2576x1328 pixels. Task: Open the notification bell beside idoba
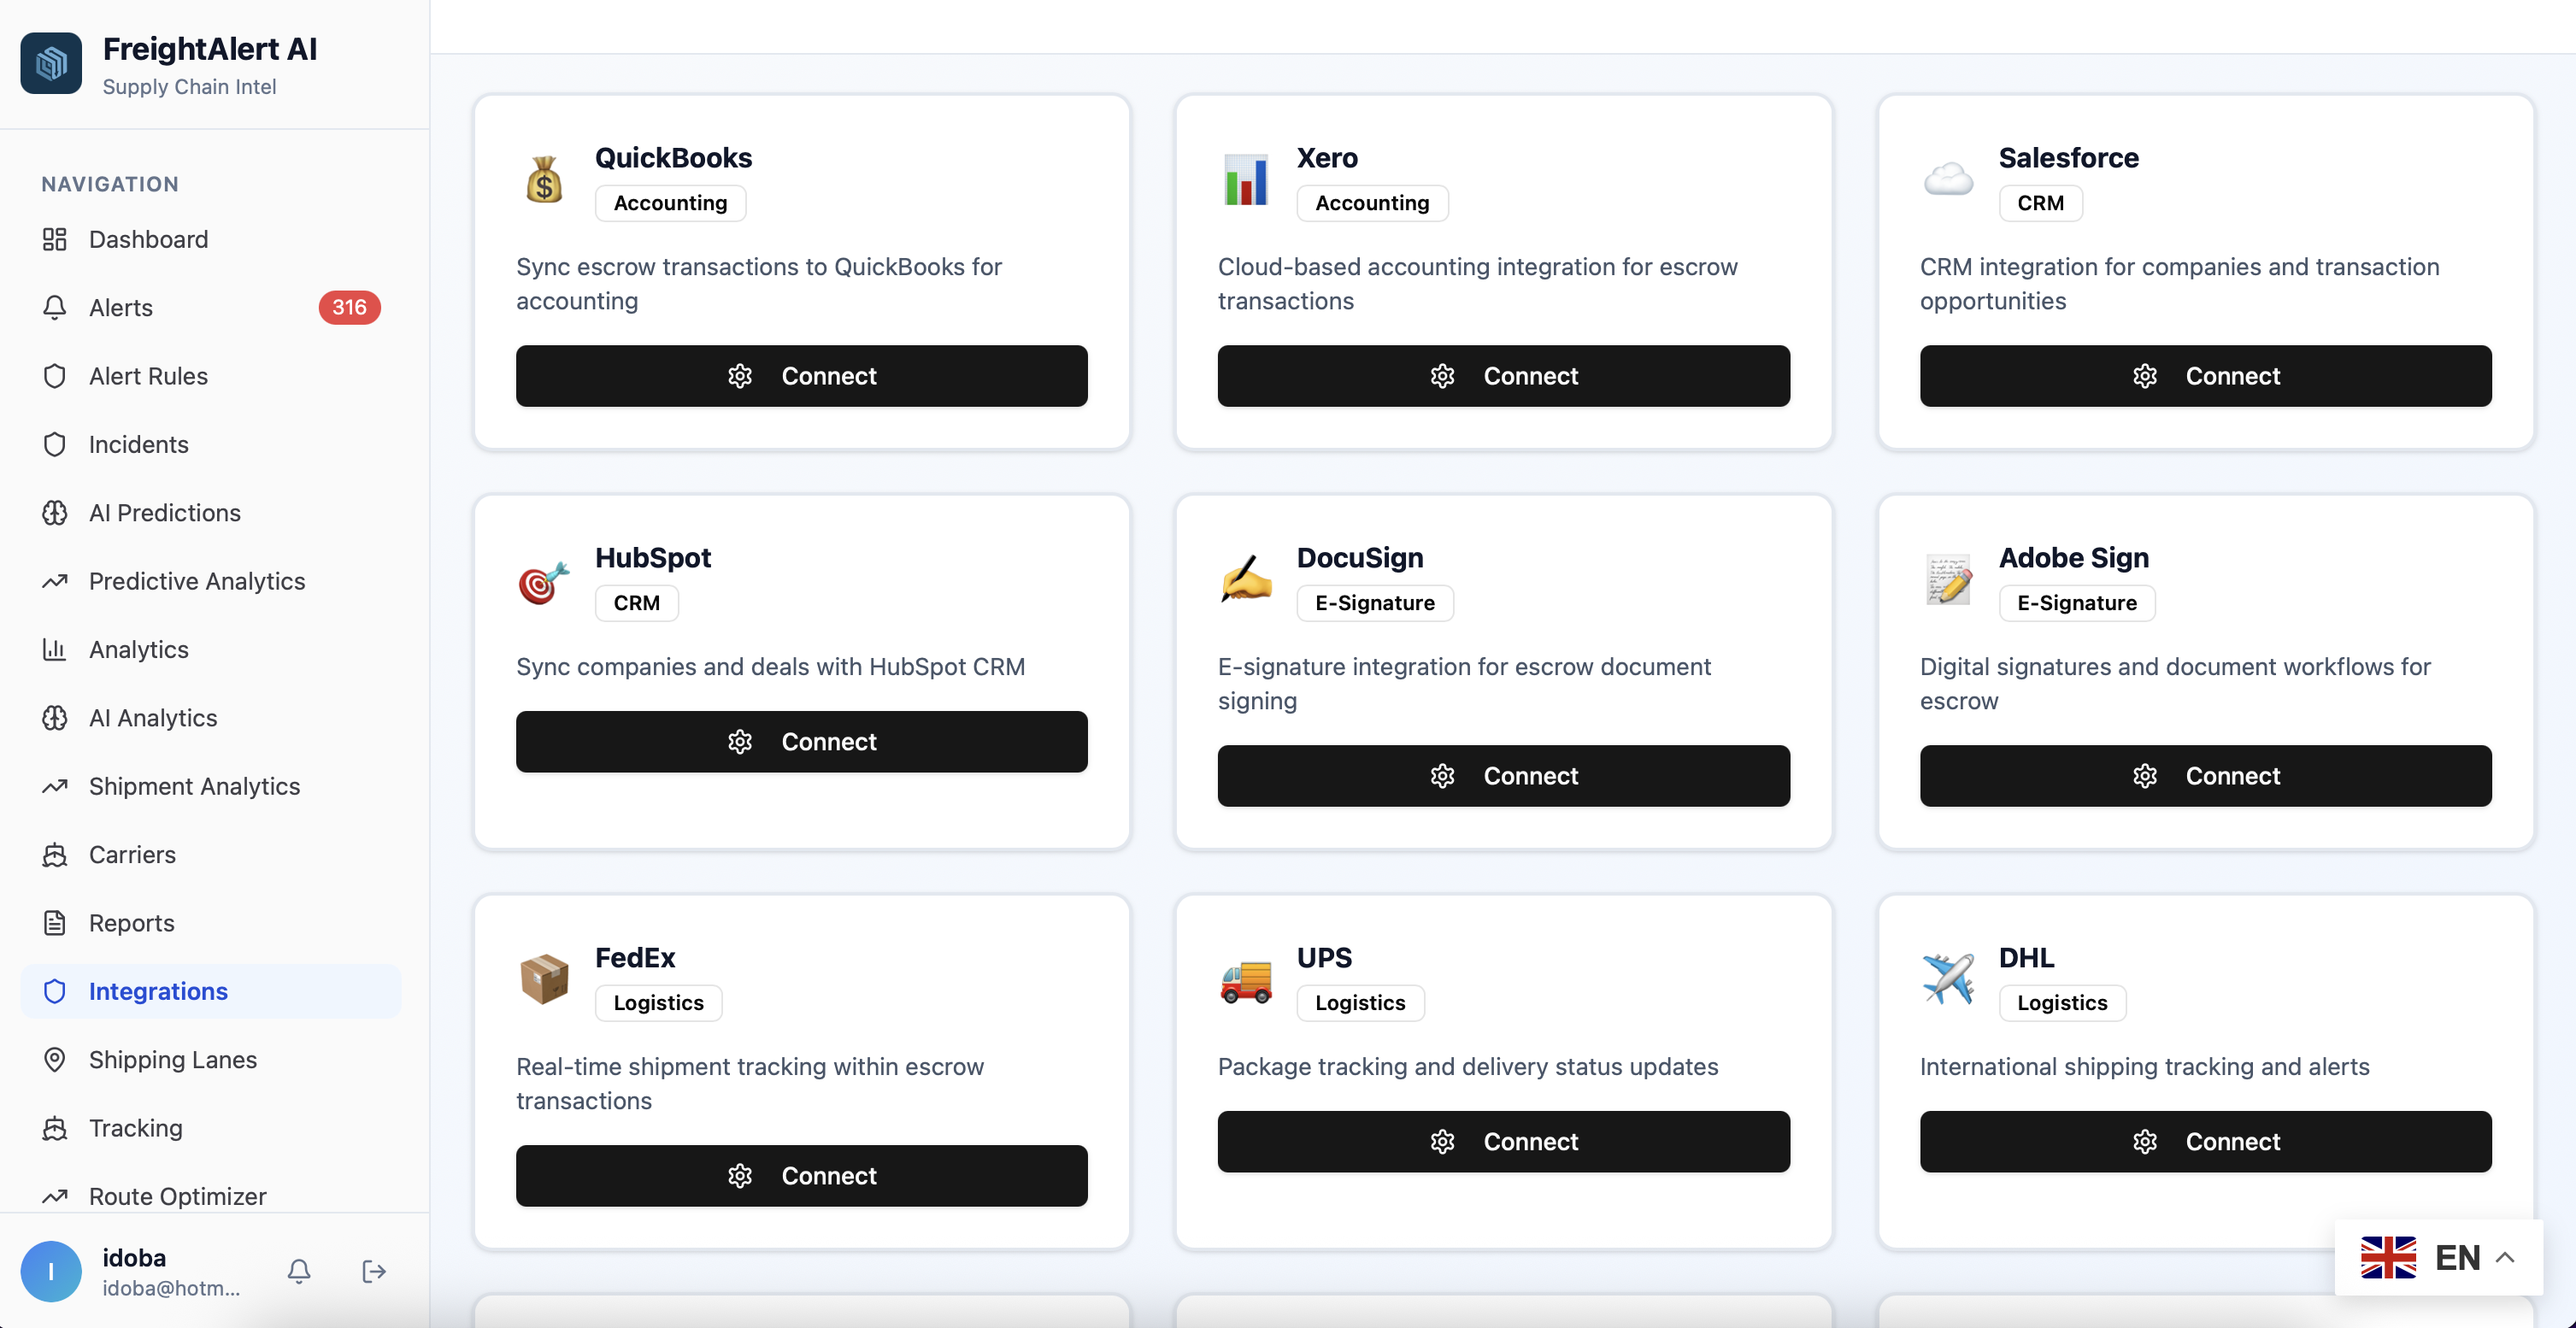pos(299,1271)
